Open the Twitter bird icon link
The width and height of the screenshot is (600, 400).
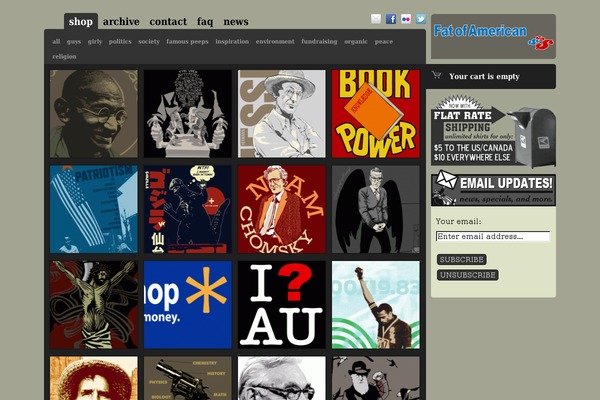pyautogui.click(x=421, y=19)
